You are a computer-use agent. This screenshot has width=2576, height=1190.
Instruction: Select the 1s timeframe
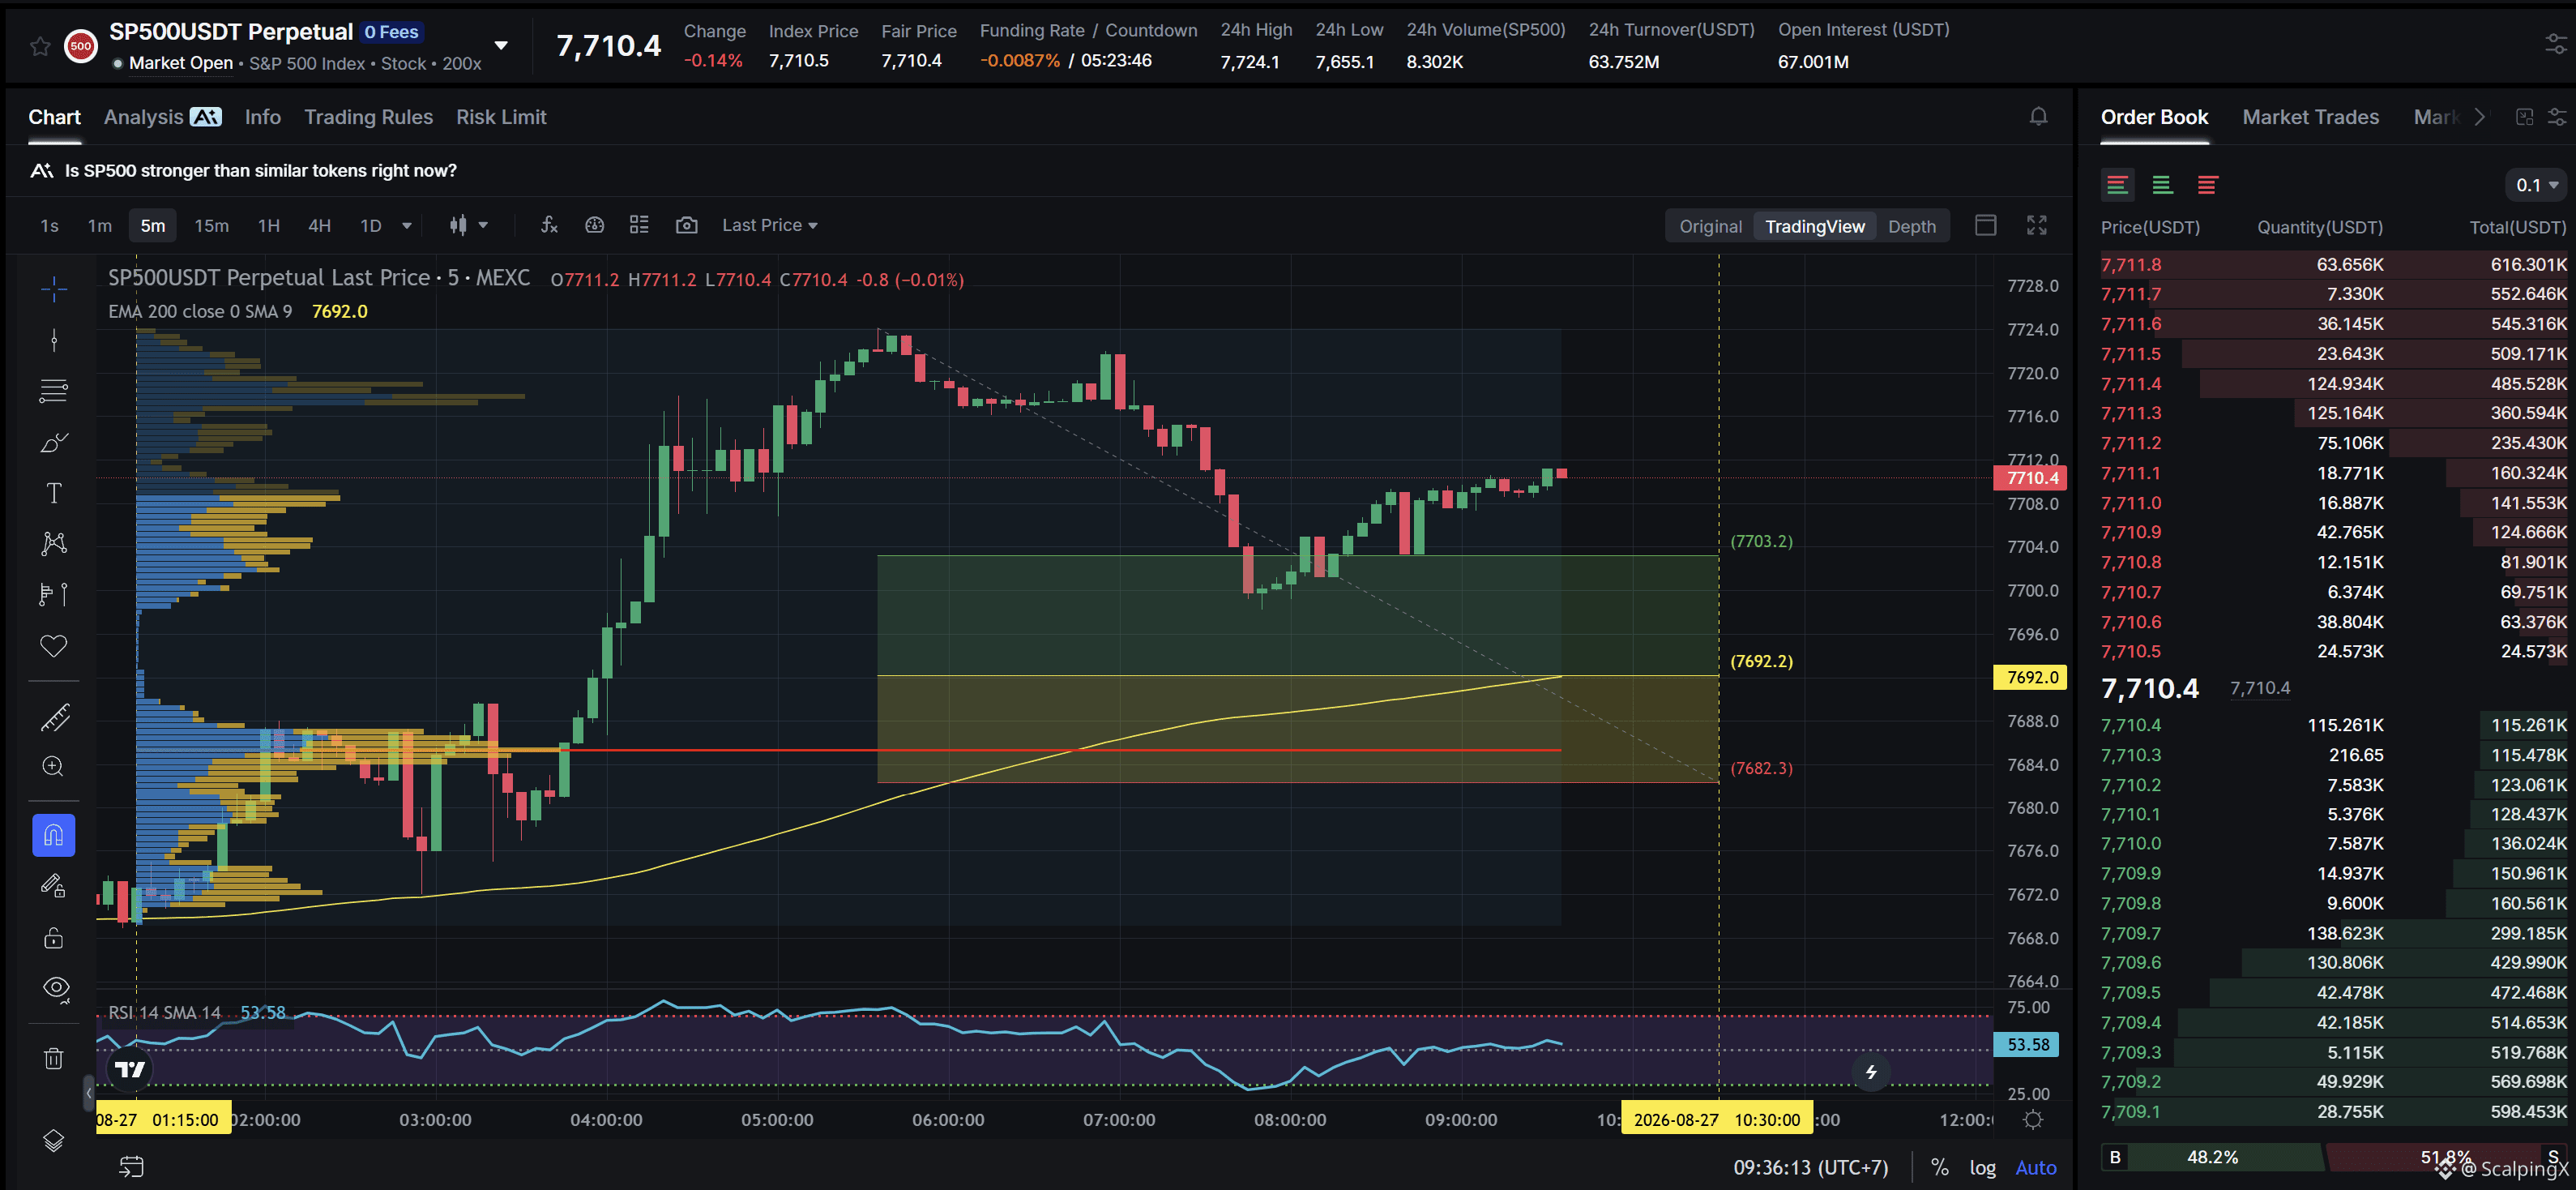[x=49, y=226]
